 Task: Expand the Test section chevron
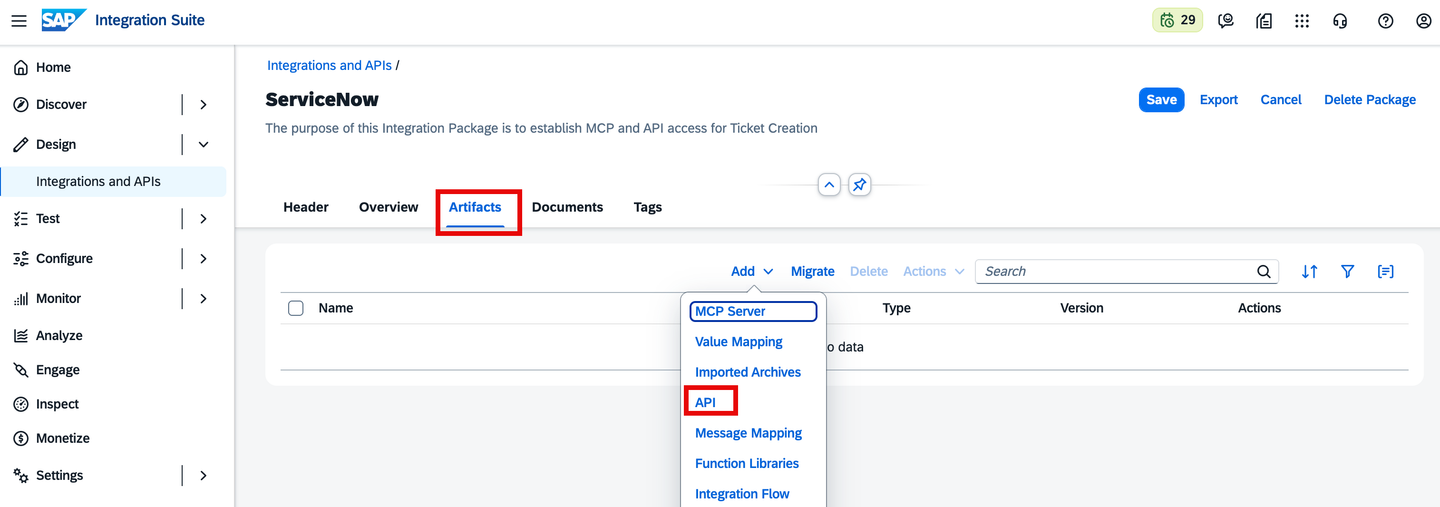pyautogui.click(x=203, y=218)
